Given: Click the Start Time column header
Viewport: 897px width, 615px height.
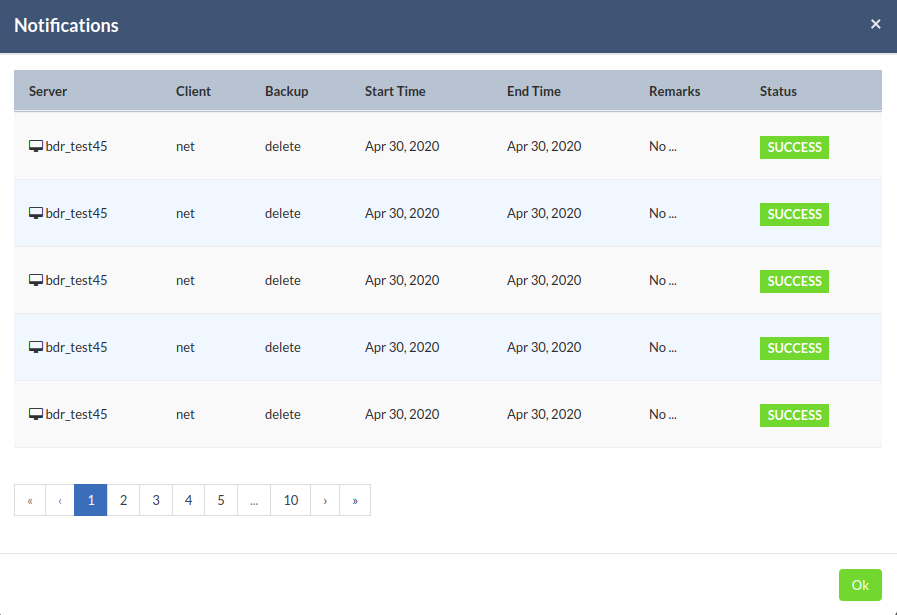Looking at the screenshot, I should [395, 91].
